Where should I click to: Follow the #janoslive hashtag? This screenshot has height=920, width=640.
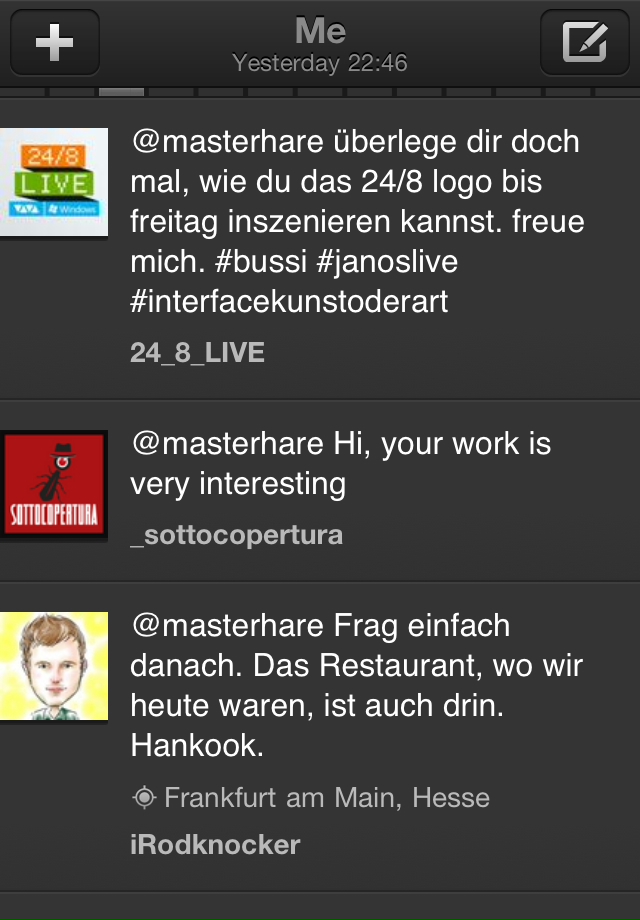click(x=387, y=262)
